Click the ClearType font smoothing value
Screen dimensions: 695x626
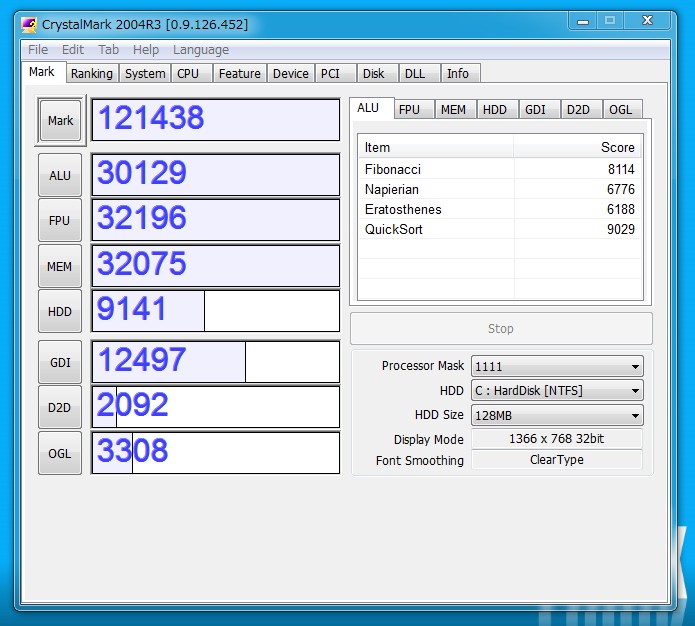point(557,460)
